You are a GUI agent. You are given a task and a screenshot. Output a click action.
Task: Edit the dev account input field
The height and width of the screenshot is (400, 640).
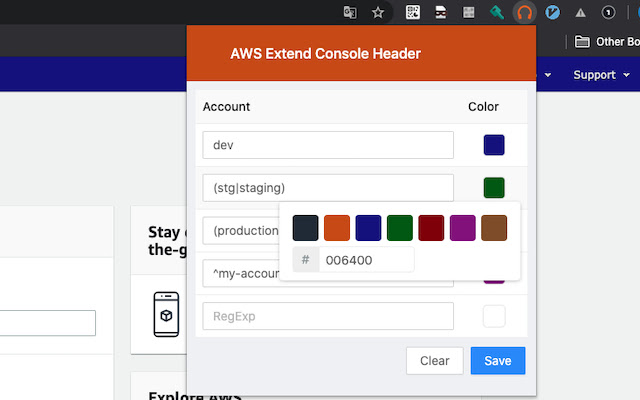pos(328,145)
